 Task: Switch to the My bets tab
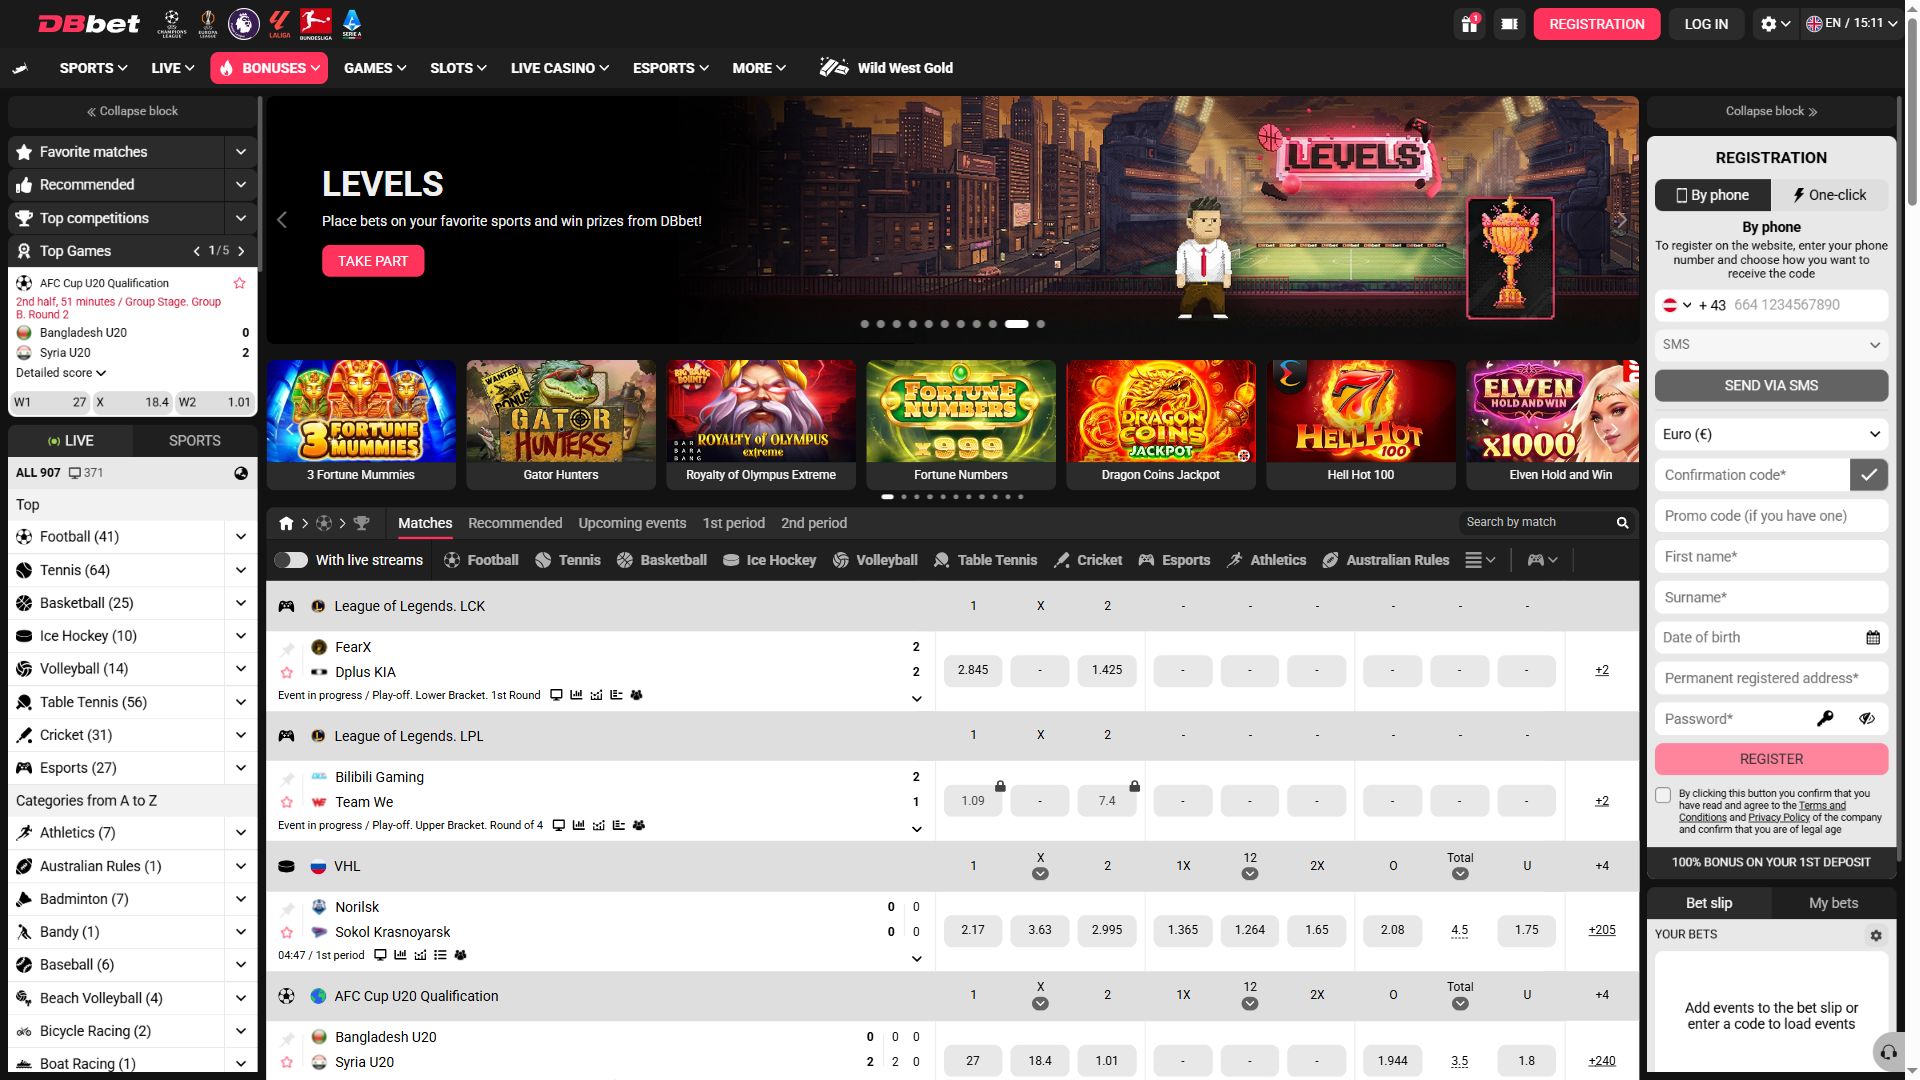[x=1833, y=903]
